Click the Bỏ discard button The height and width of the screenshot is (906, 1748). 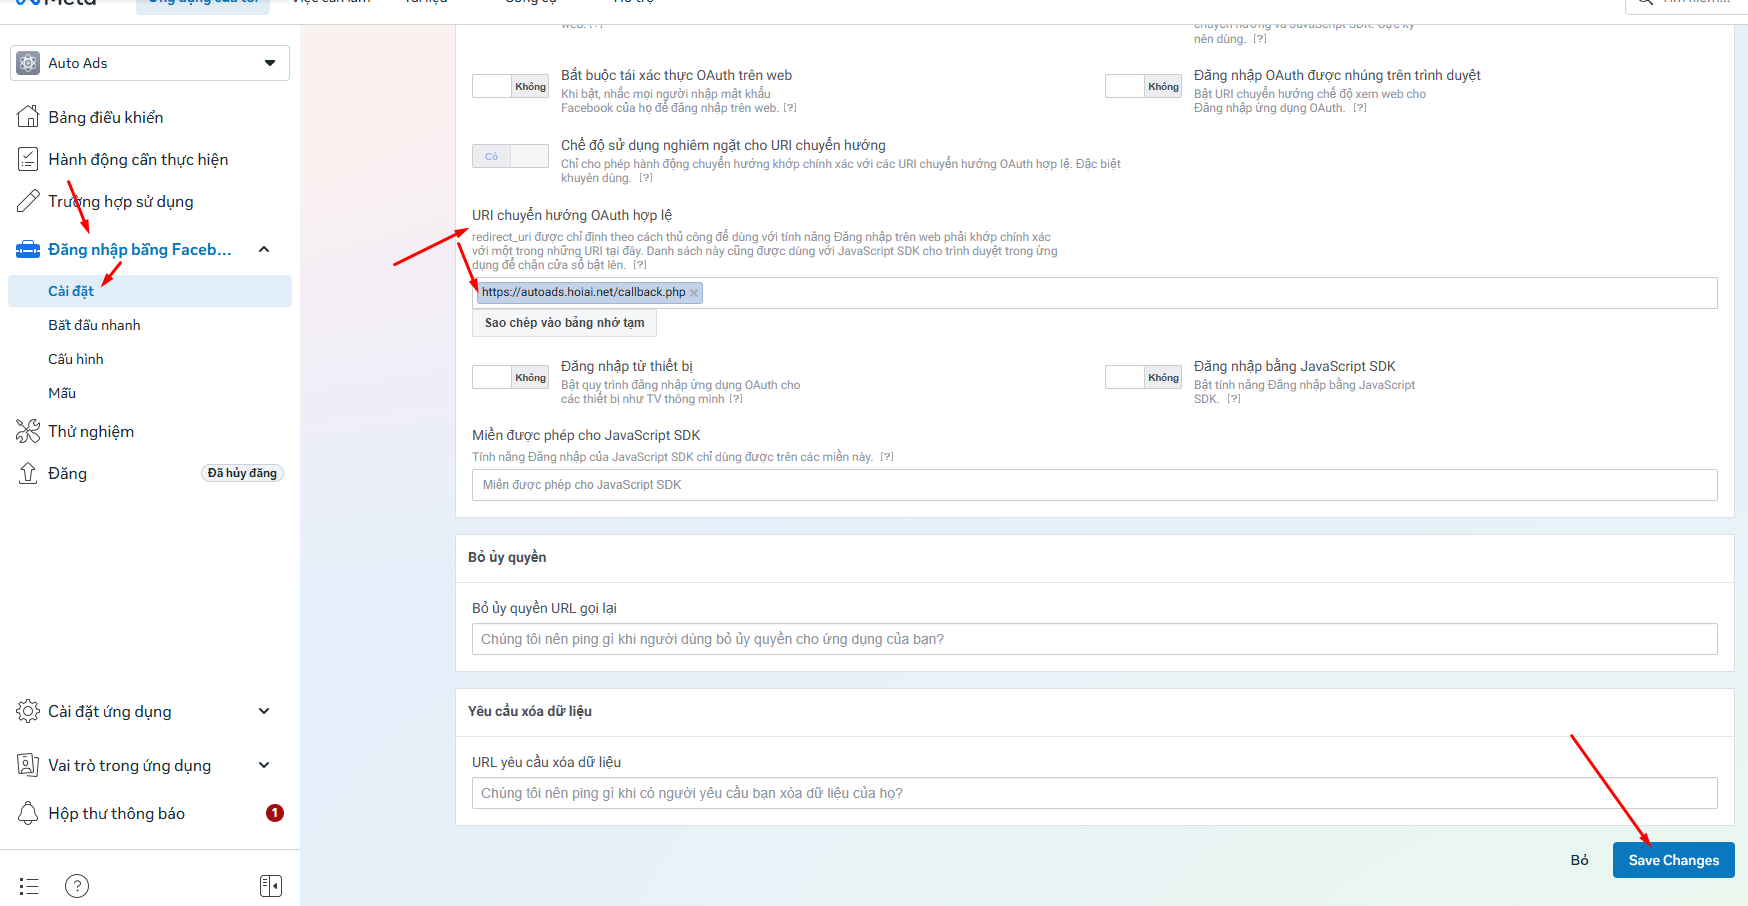[1579, 860]
